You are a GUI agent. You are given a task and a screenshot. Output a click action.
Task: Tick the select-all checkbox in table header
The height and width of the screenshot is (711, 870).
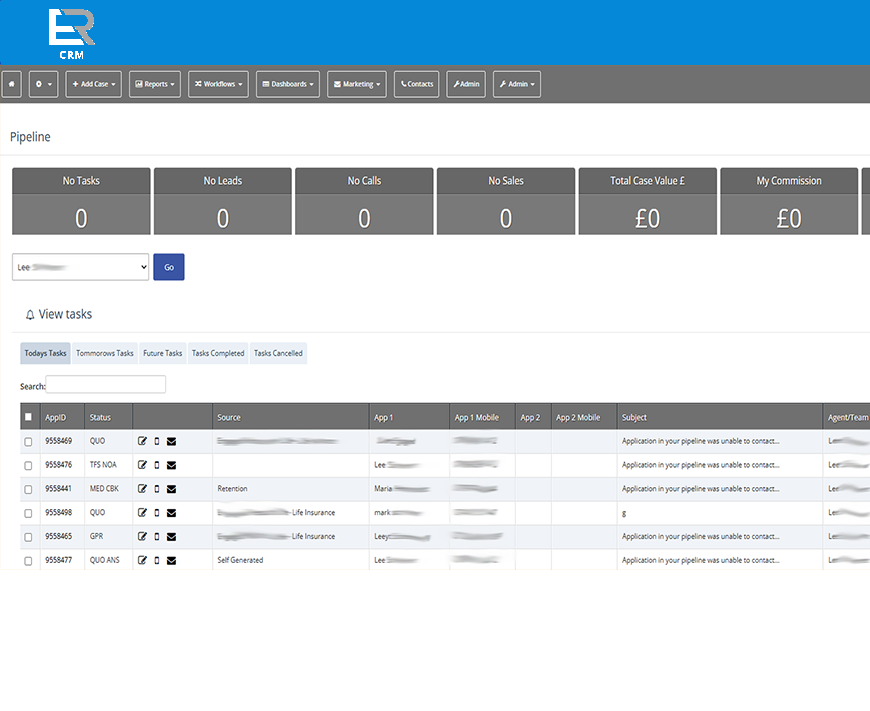coord(28,417)
